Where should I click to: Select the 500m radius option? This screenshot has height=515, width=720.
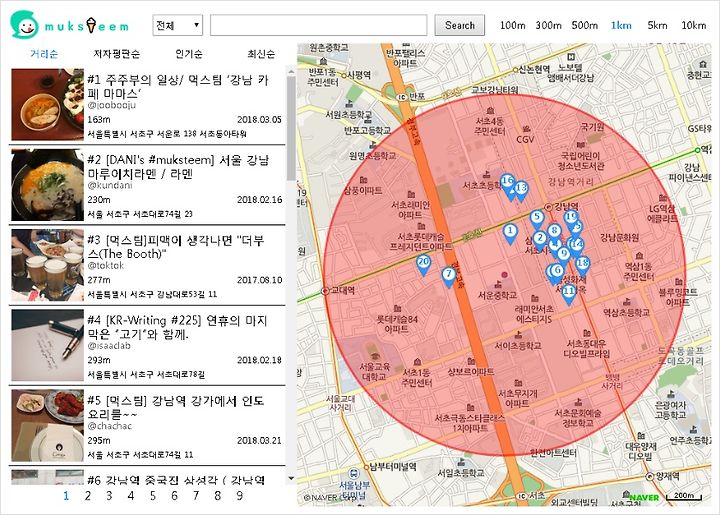pos(585,25)
